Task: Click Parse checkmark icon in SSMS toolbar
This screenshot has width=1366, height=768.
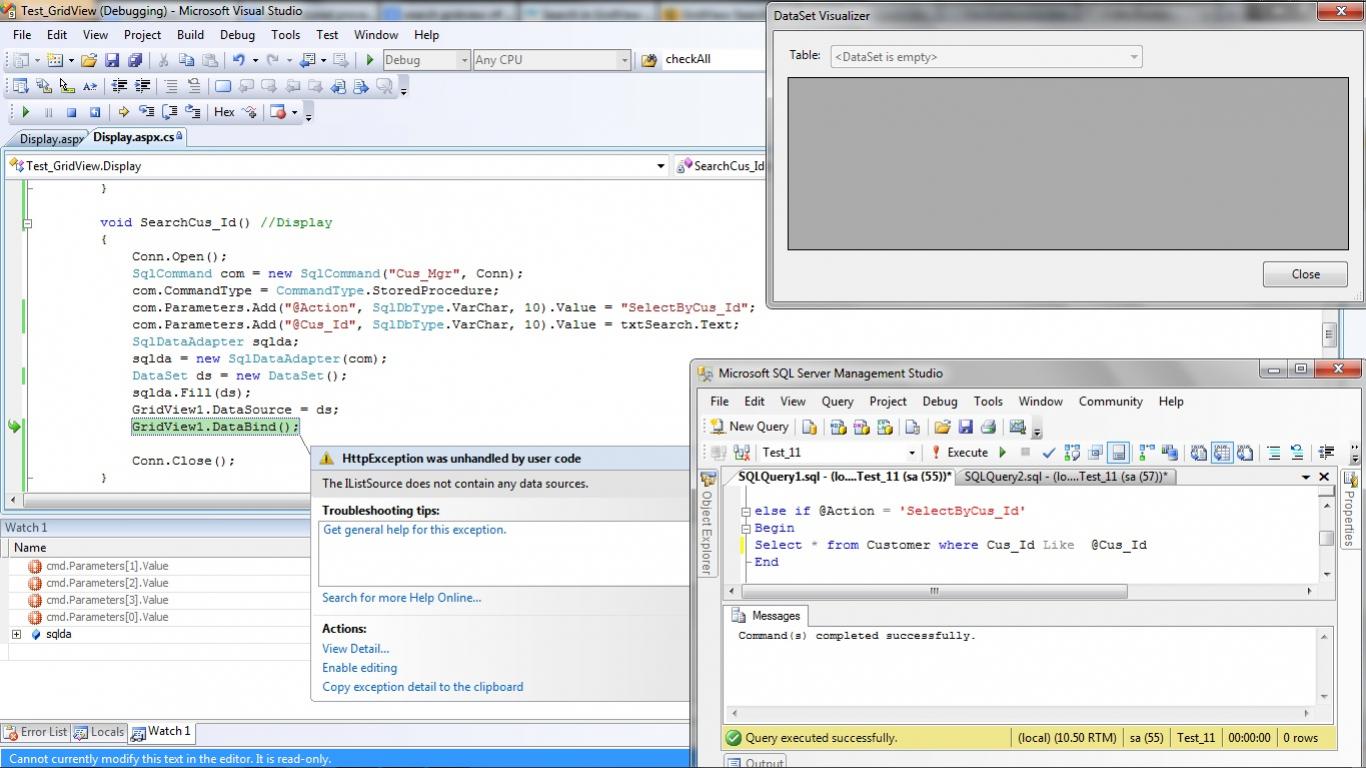Action: pyautogui.click(x=1048, y=453)
